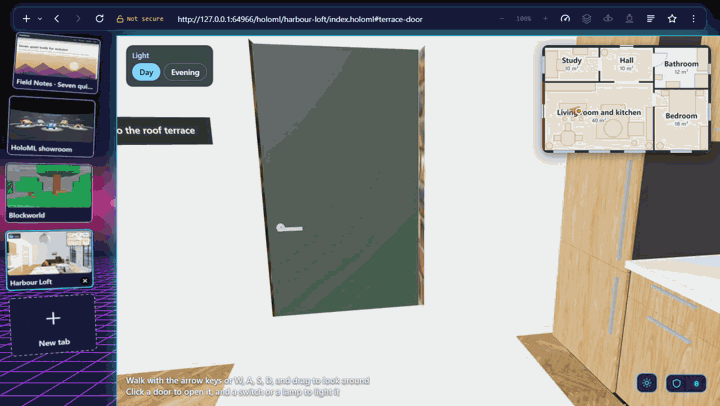Viewport: 720px width, 406px height.
Task: Zoom in with the plus icon
Action: 545,19
